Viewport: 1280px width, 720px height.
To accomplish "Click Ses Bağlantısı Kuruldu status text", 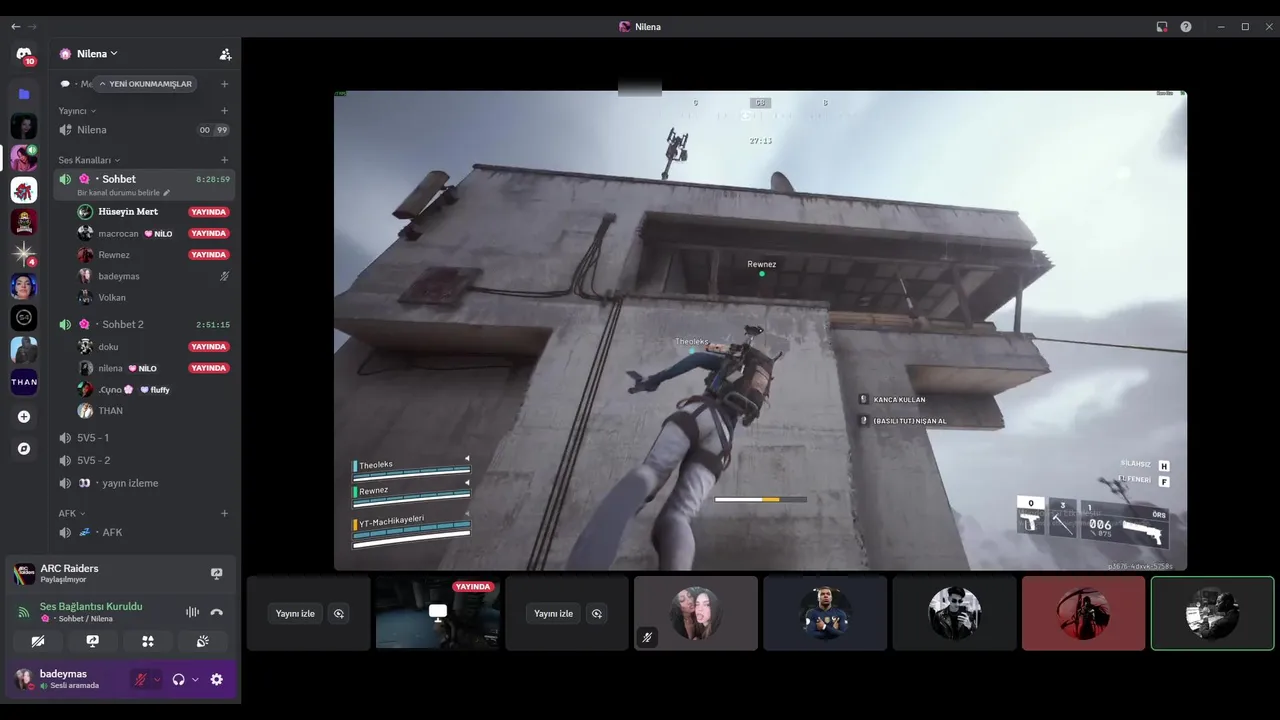I will (91, 606).
